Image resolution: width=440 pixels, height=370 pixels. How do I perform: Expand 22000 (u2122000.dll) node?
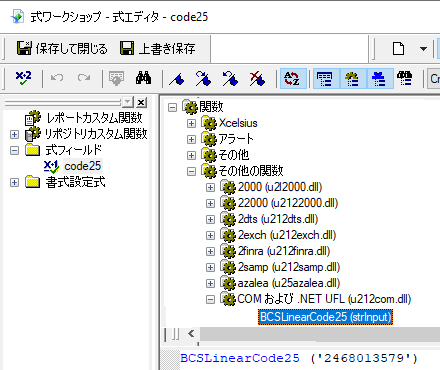coord(210,203)
